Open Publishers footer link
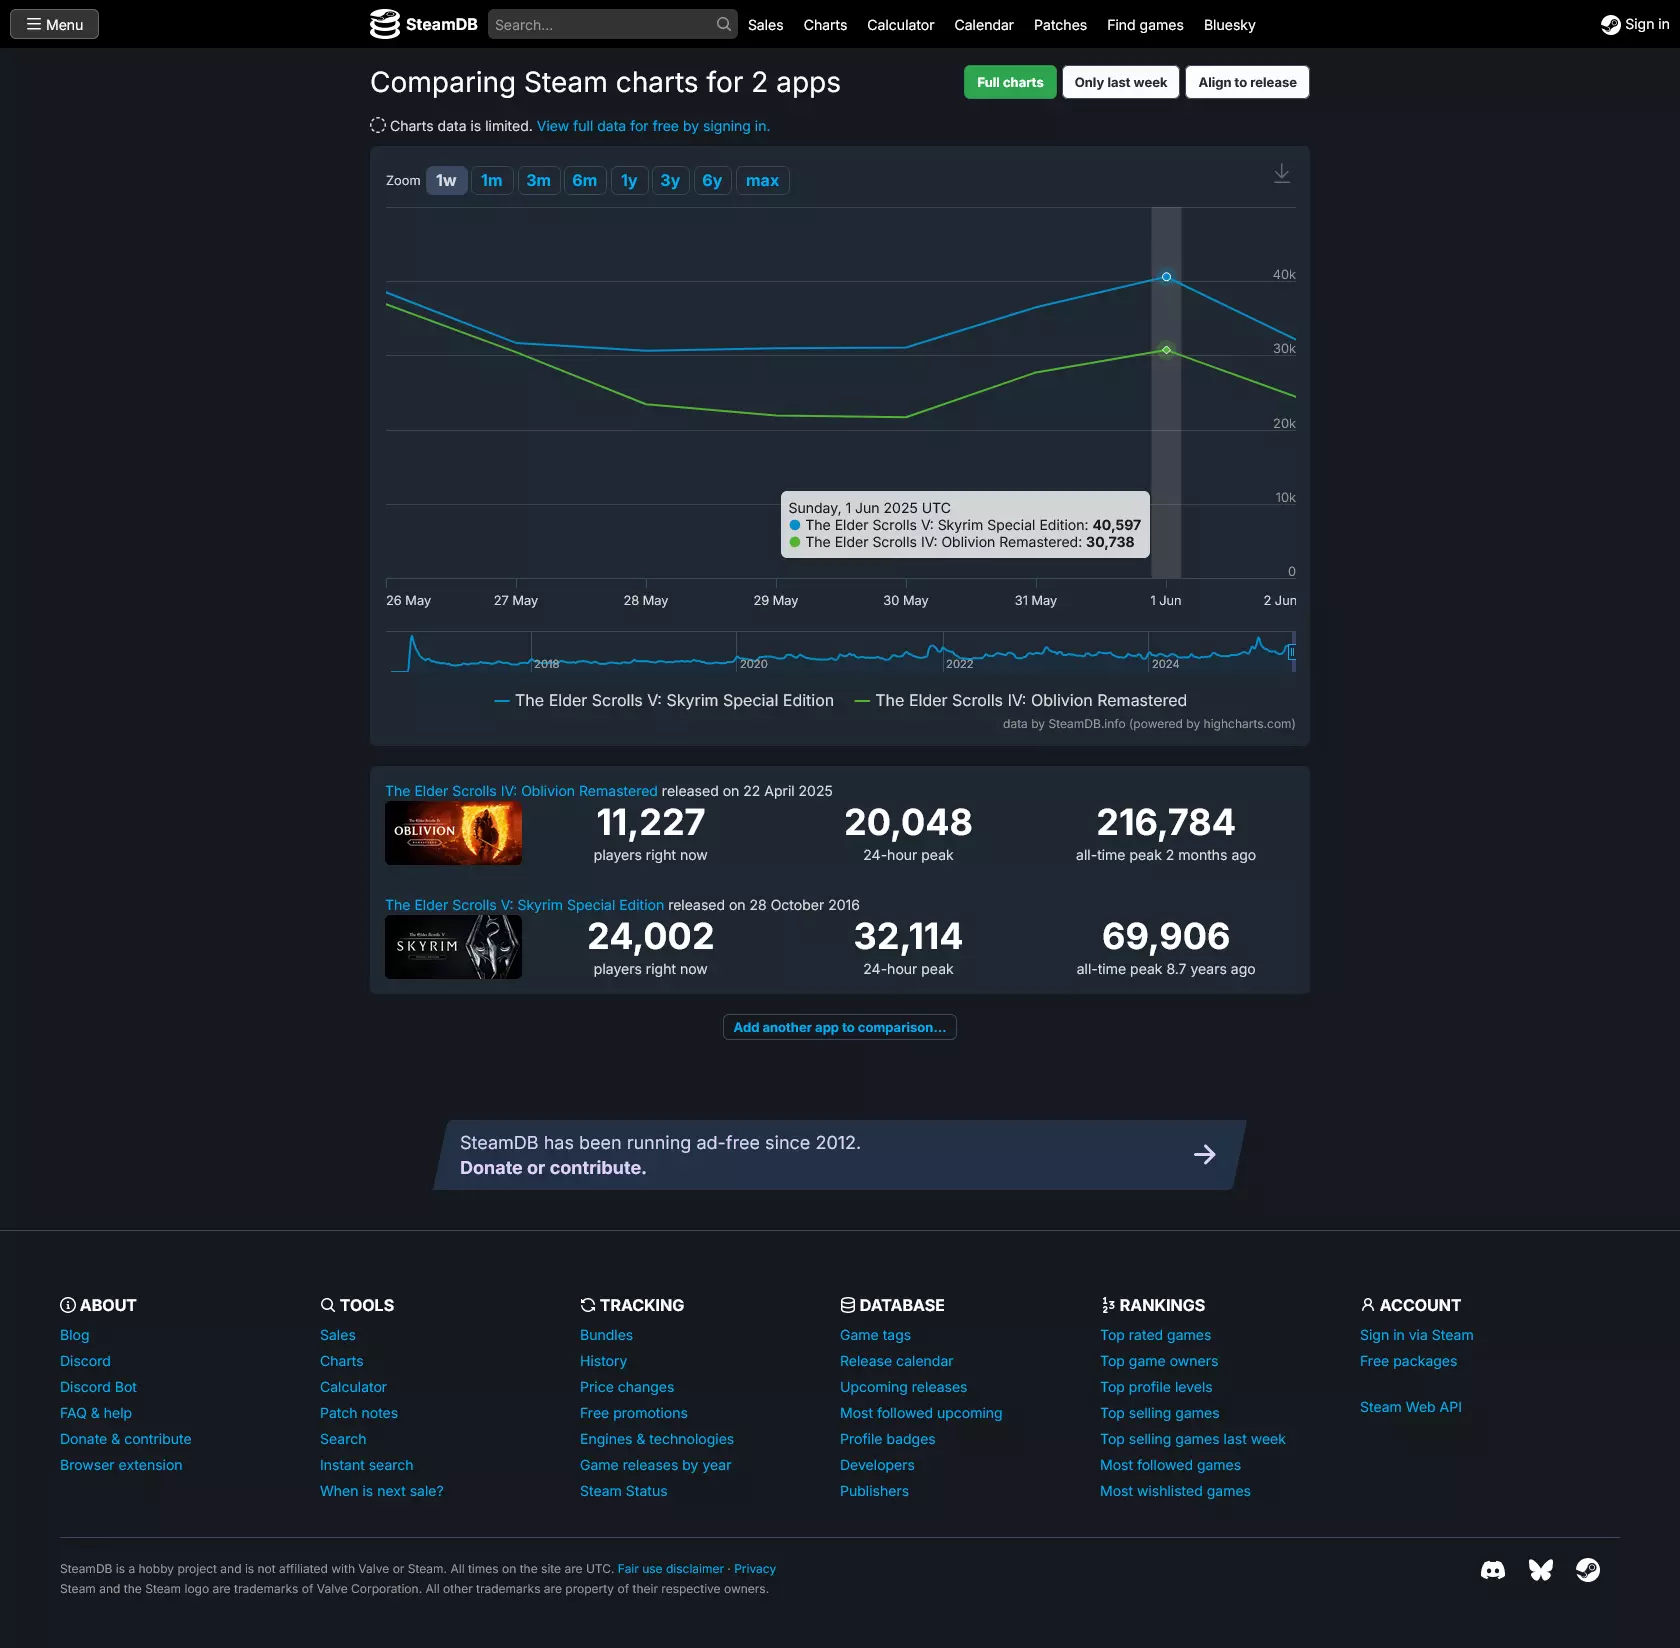This screenshot has height=1648, width=1680. coord(874,1491)
